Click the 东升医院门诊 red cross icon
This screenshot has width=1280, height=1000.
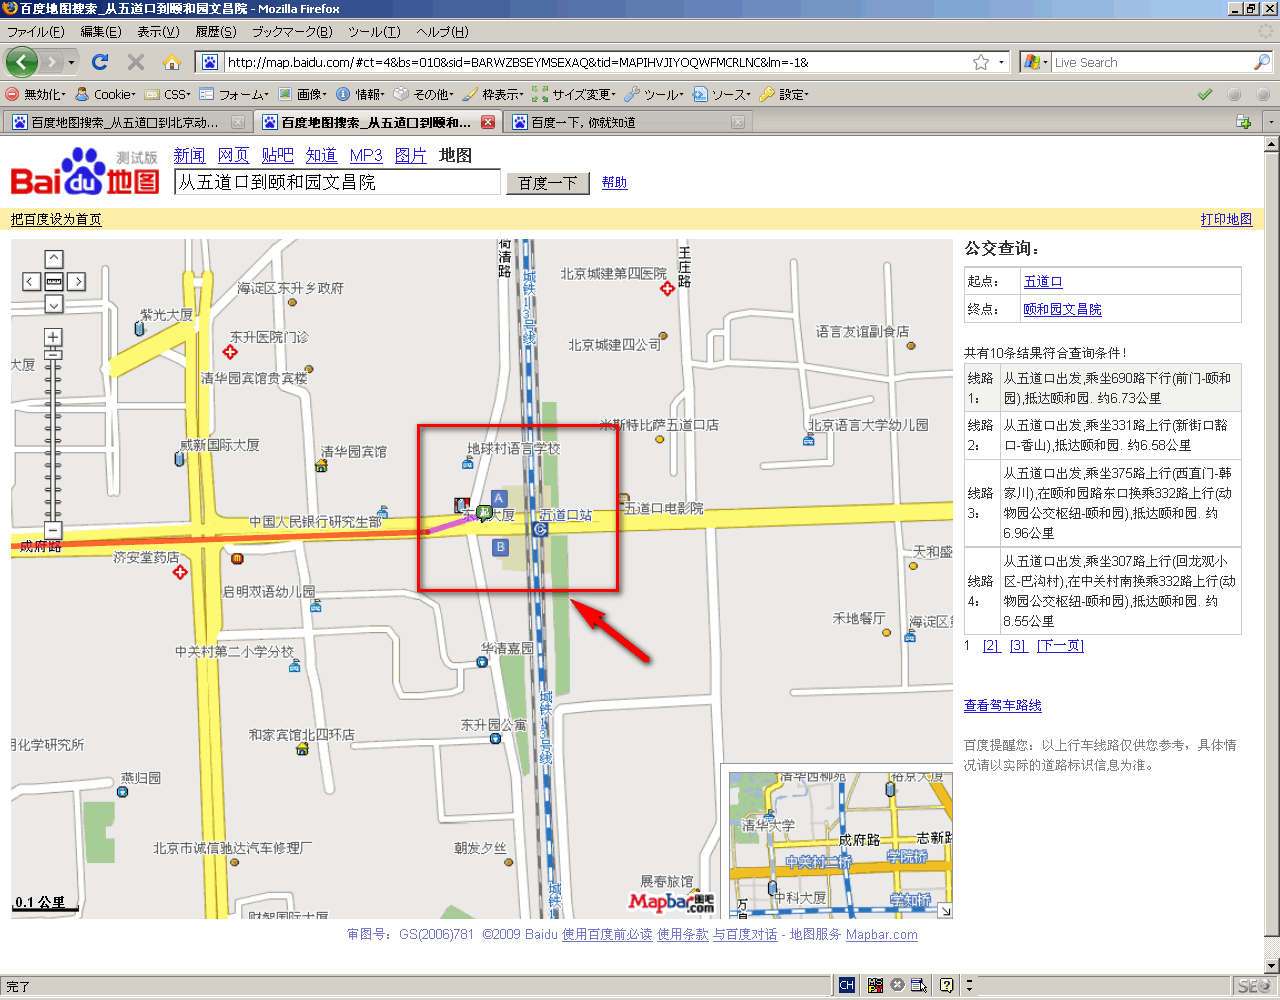click(x=230, y=352)
